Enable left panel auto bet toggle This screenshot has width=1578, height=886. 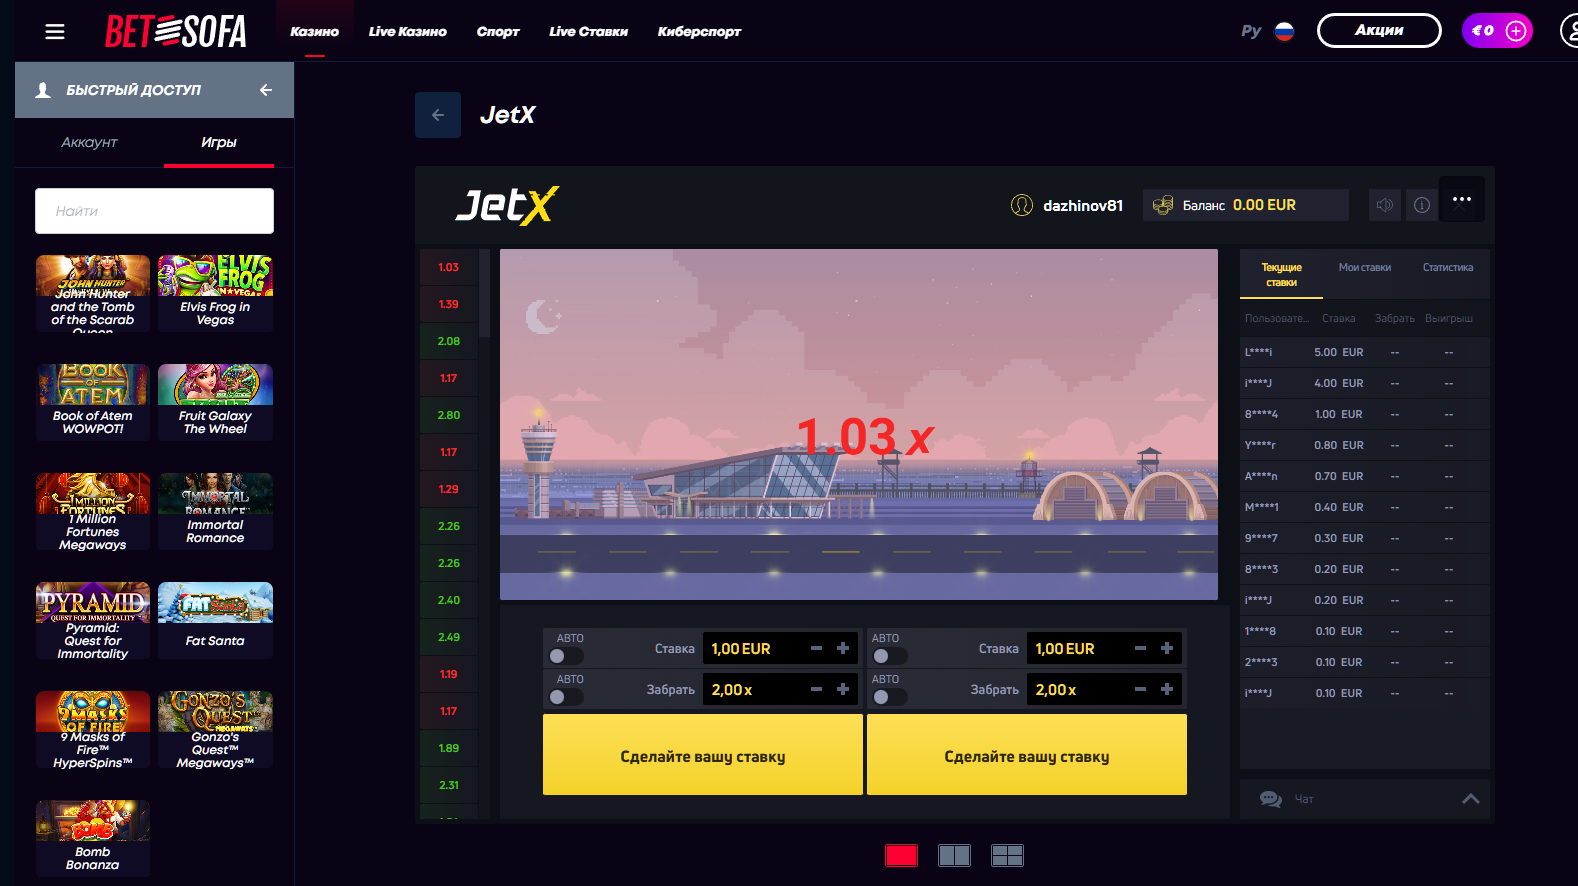(x=565, y=656)
